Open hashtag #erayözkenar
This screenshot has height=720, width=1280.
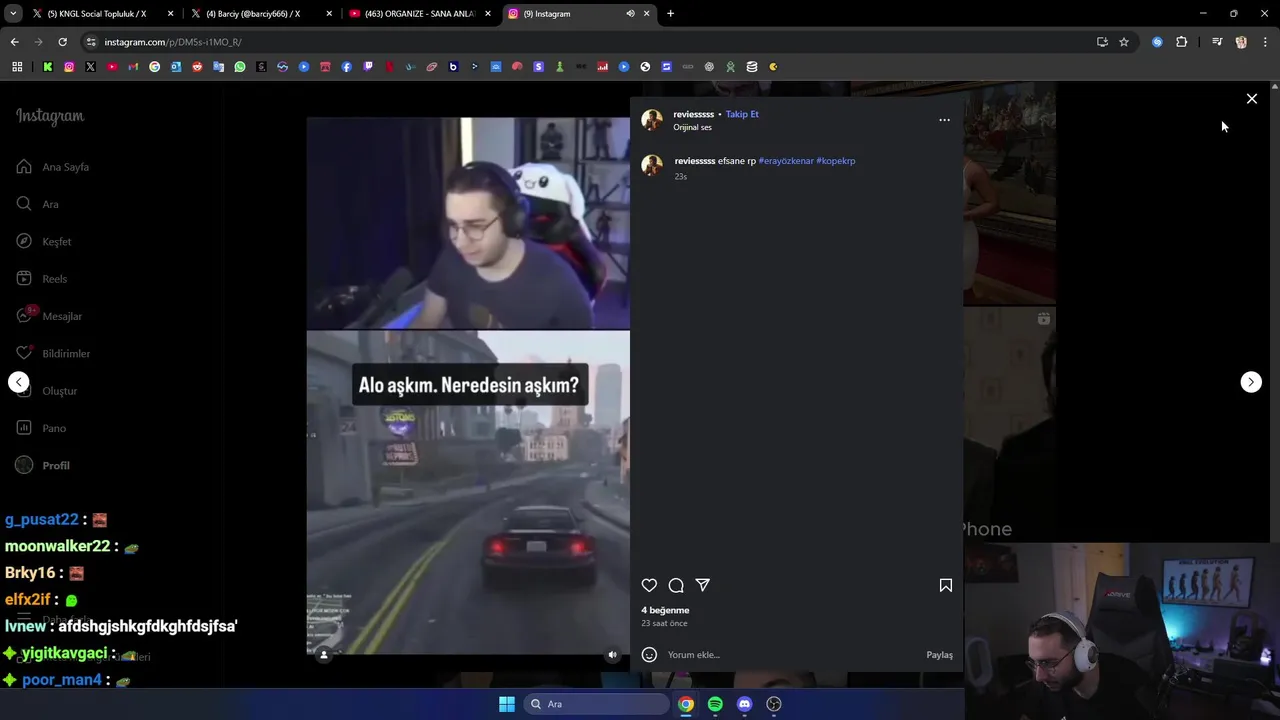(x=786, y=161)
